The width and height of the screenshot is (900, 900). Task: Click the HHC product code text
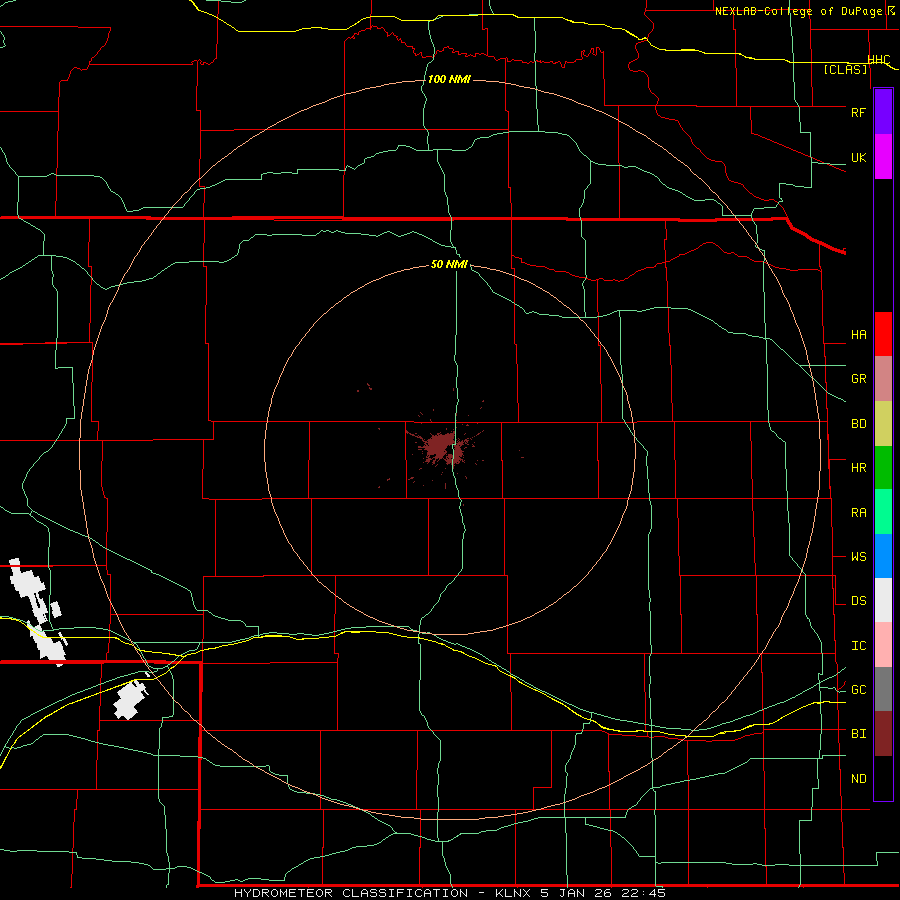(878, 60)
